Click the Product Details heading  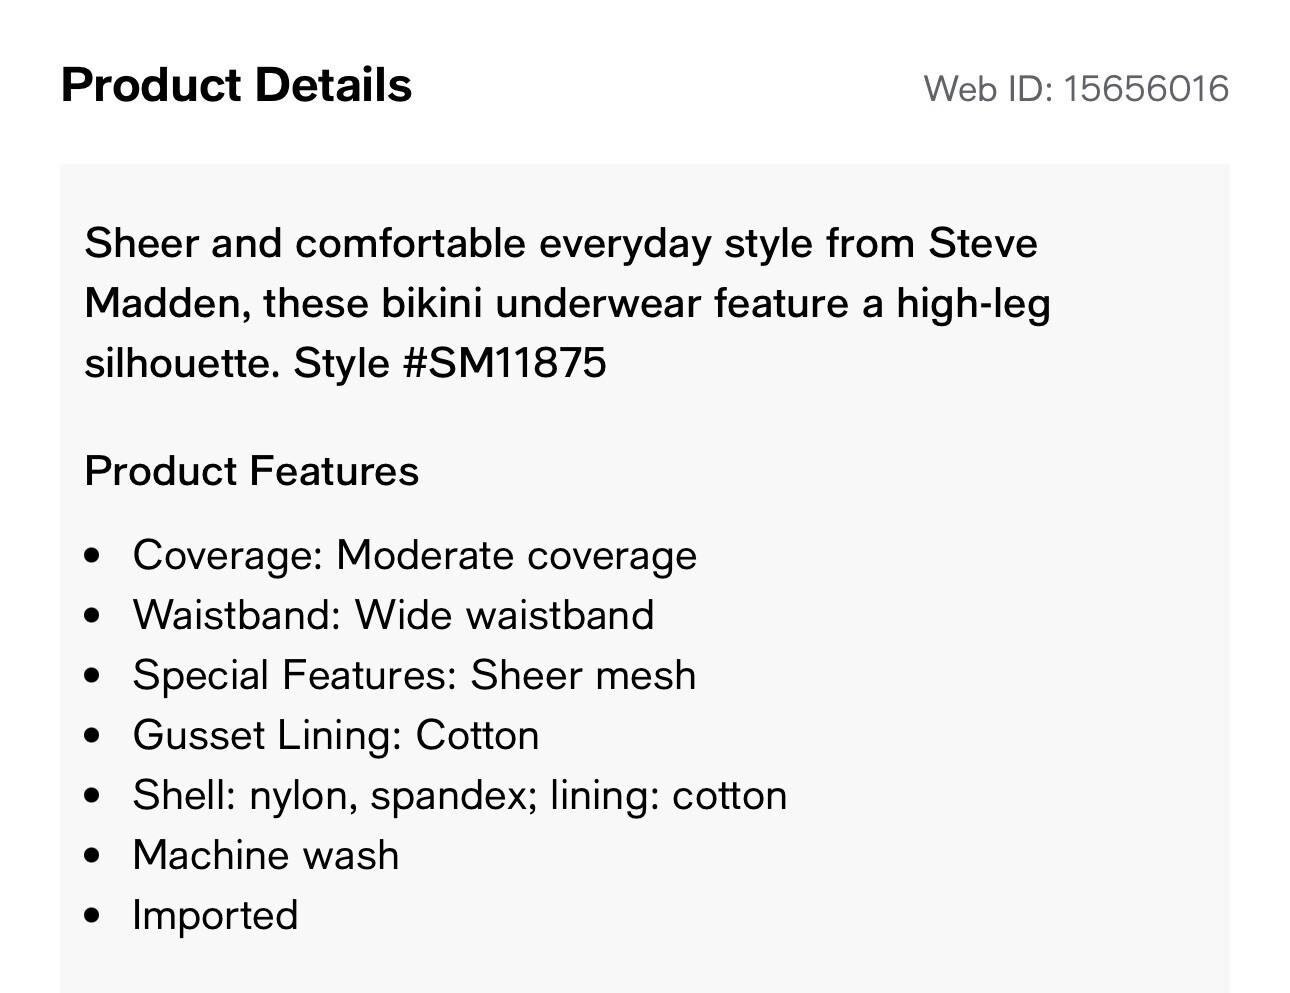coord(236,85)
